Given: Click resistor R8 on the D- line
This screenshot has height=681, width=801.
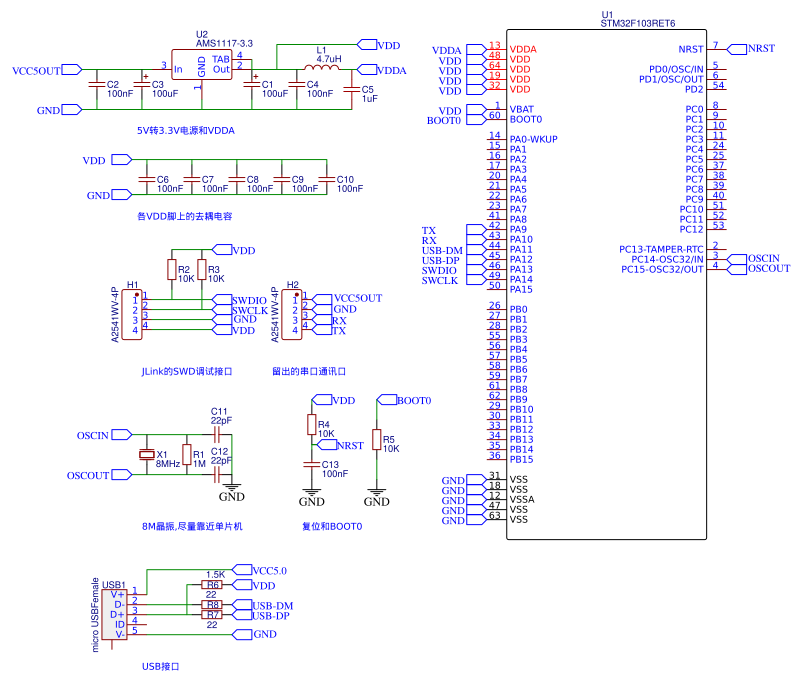Looking at the screenshot, I should click(212, 604).
